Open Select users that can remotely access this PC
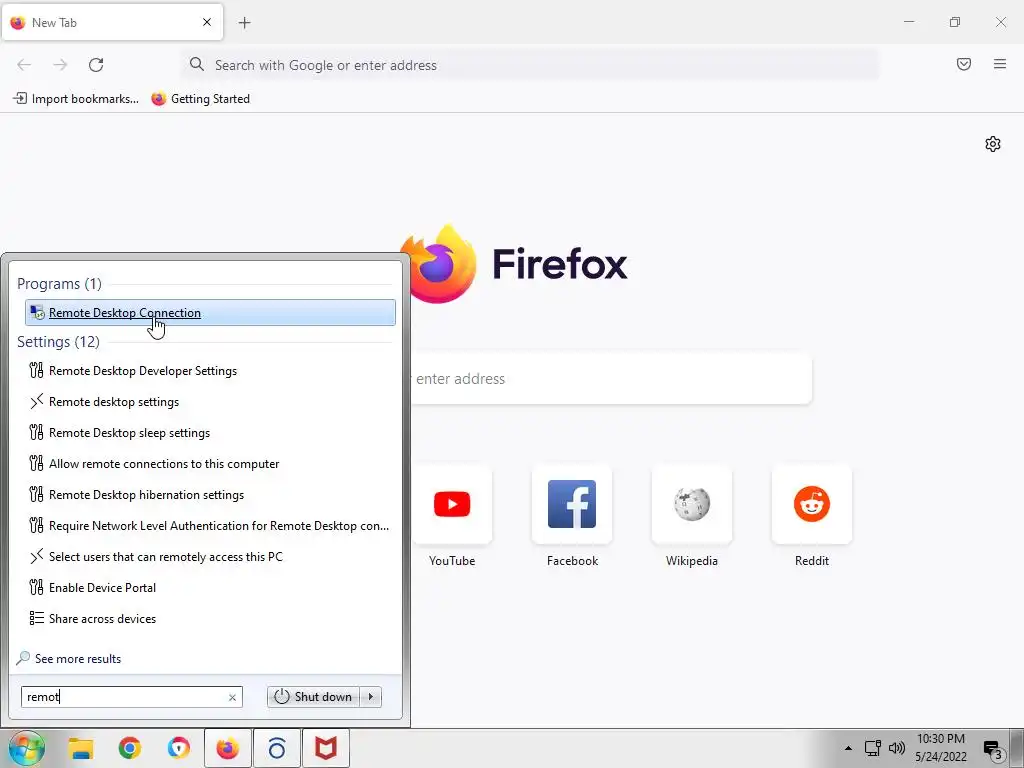 [x=155, y=557]
